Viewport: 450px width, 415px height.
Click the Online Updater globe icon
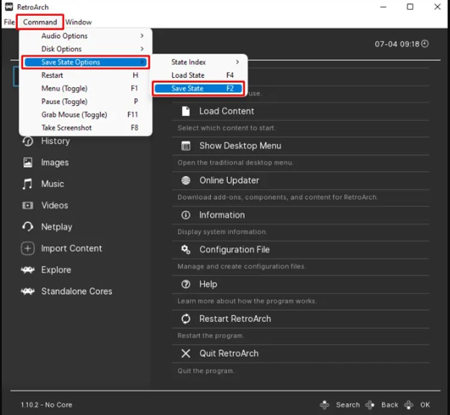pos(186,180)
